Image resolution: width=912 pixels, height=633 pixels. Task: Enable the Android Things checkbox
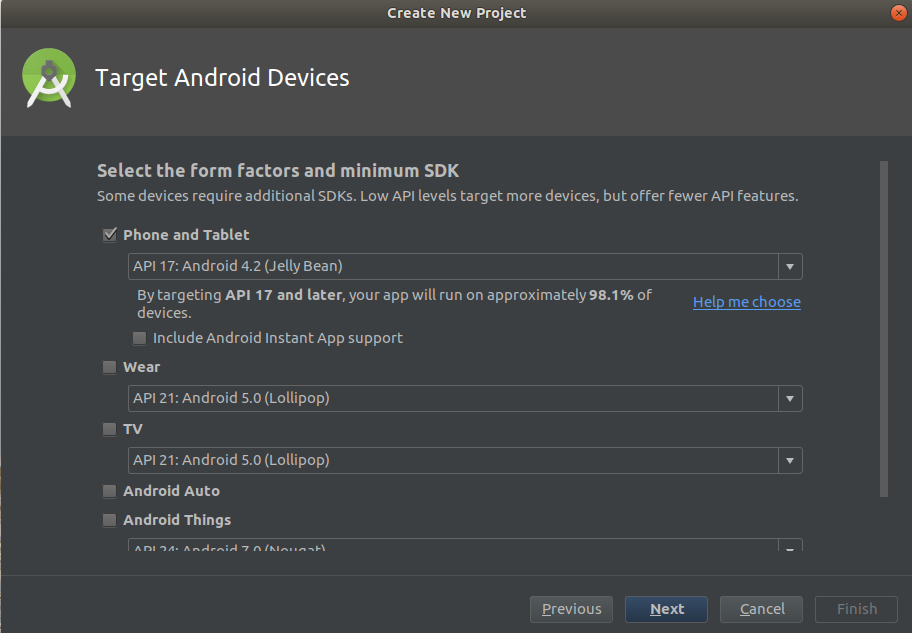[x=109, y=520]
